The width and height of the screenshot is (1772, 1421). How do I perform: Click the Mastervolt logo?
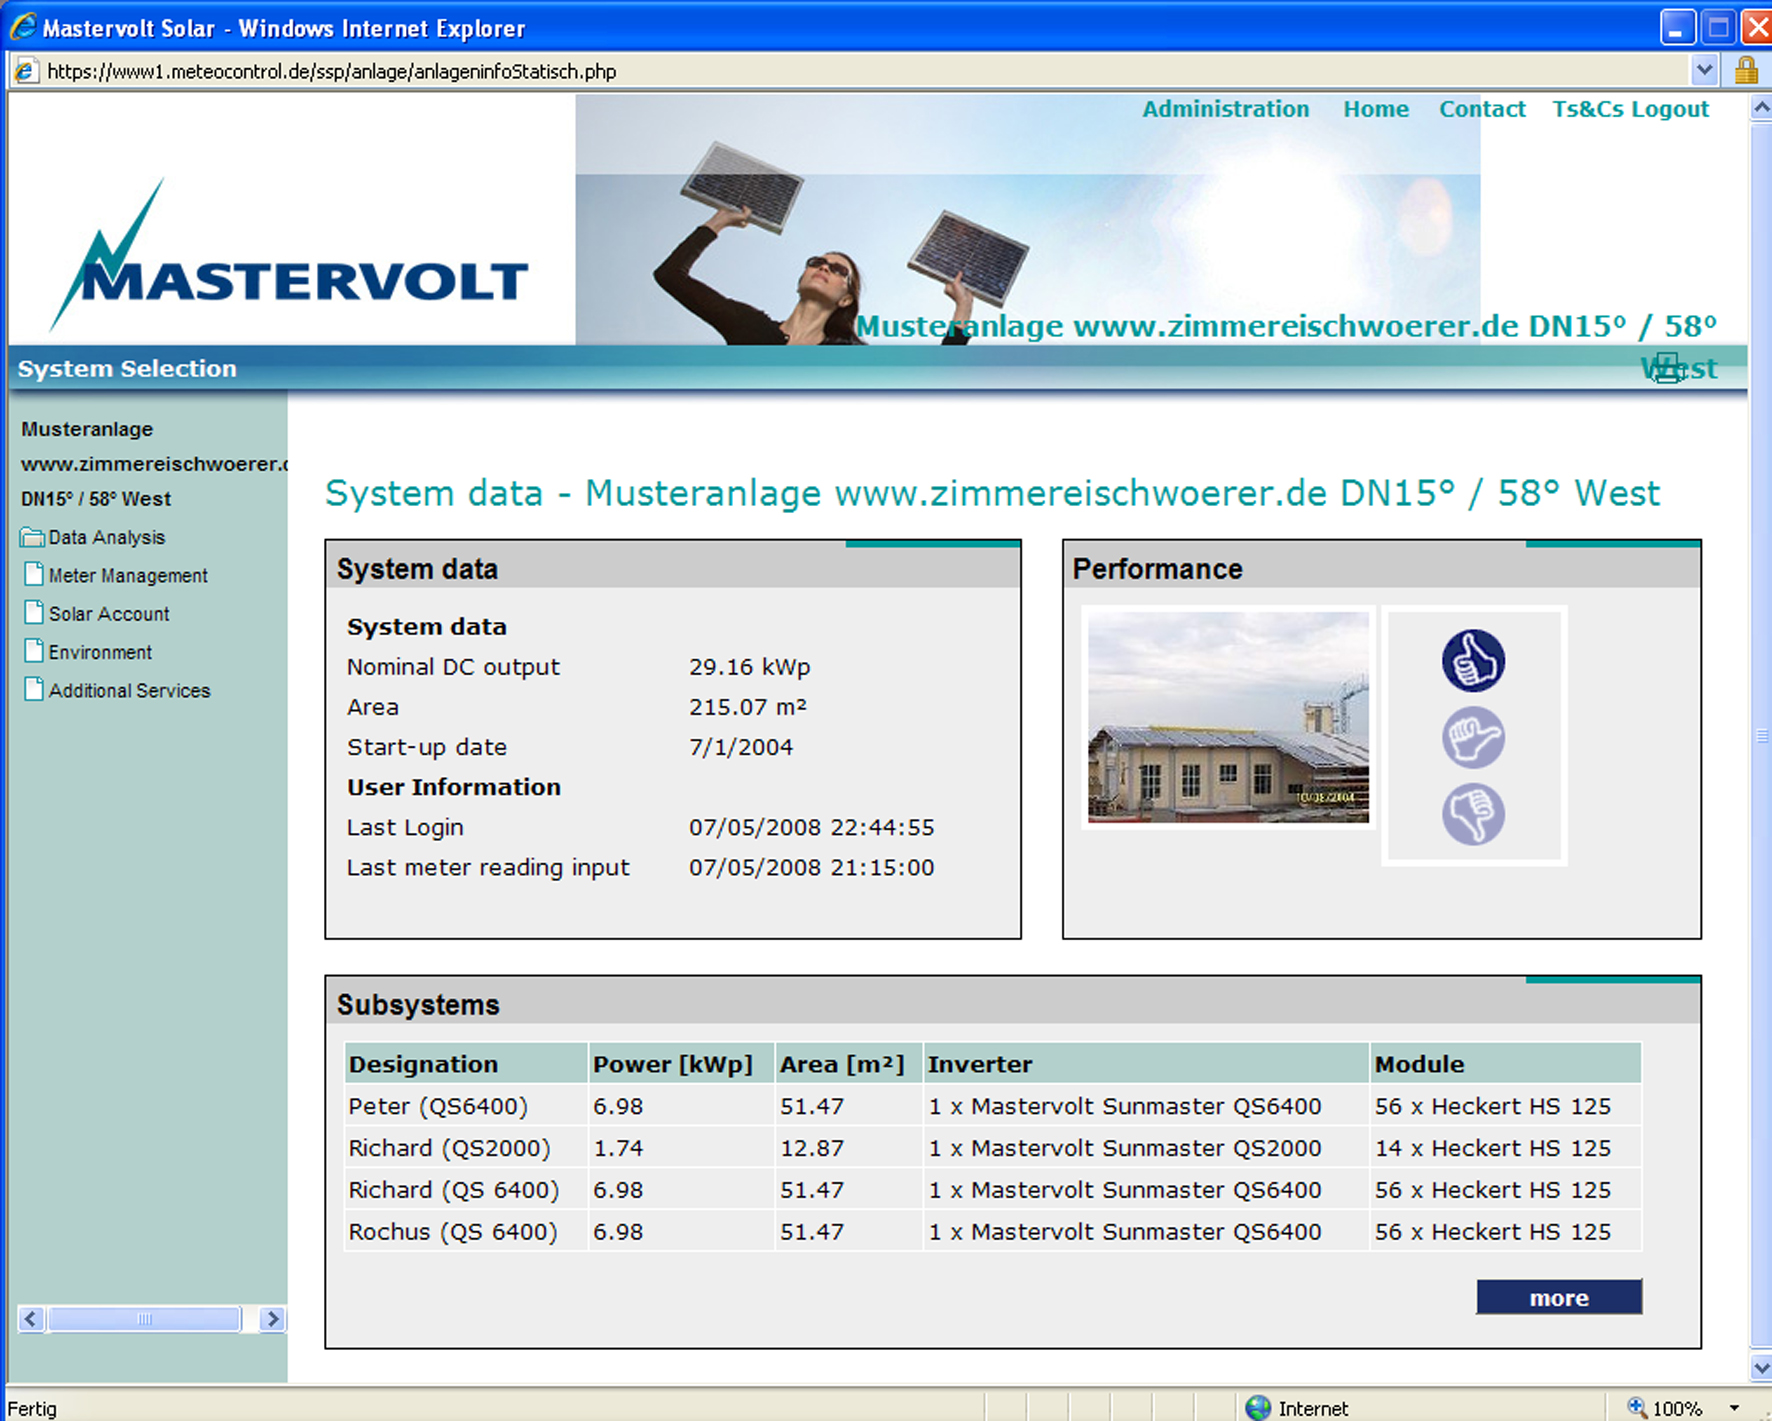pos(290,256)
